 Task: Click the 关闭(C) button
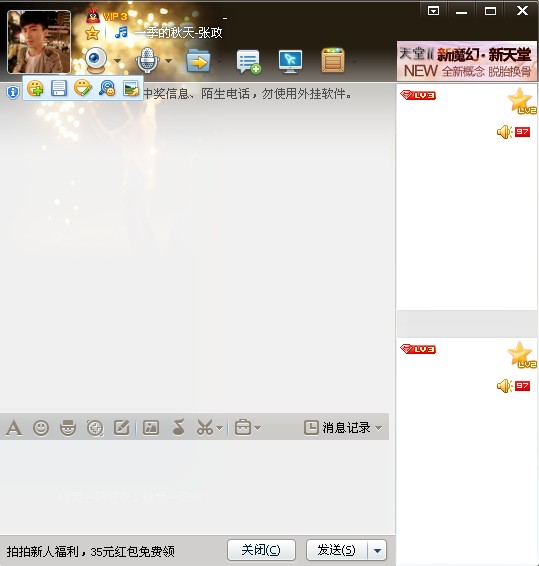[261, 550]
